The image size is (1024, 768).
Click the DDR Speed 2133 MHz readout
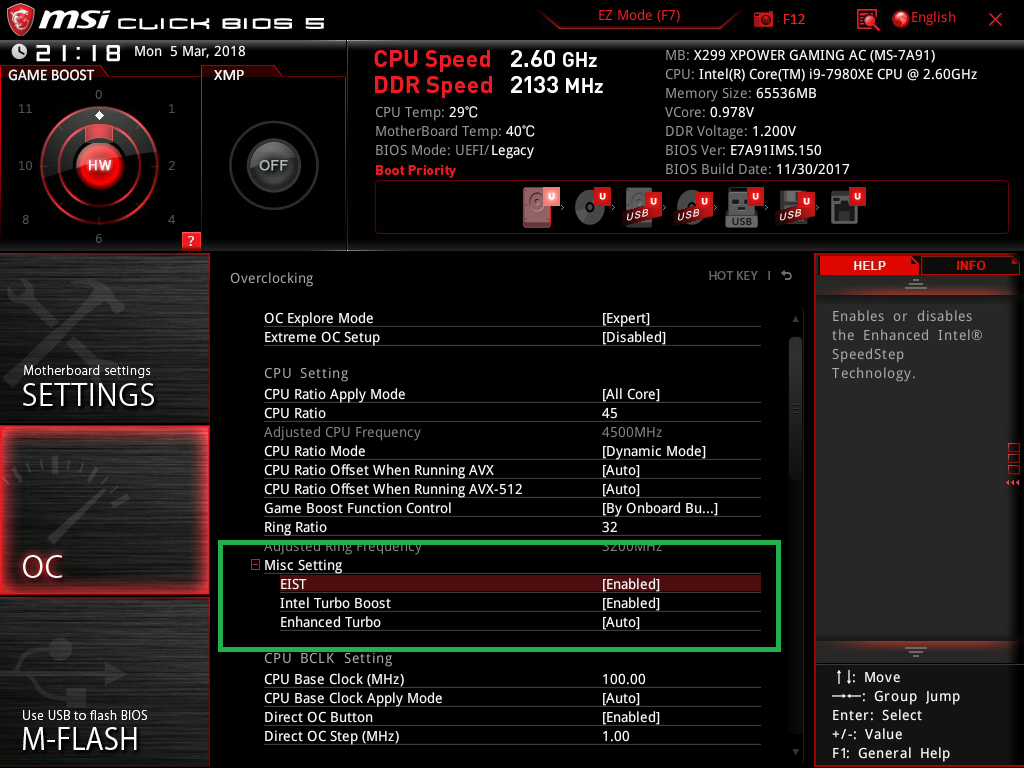[x=488, y=85]
